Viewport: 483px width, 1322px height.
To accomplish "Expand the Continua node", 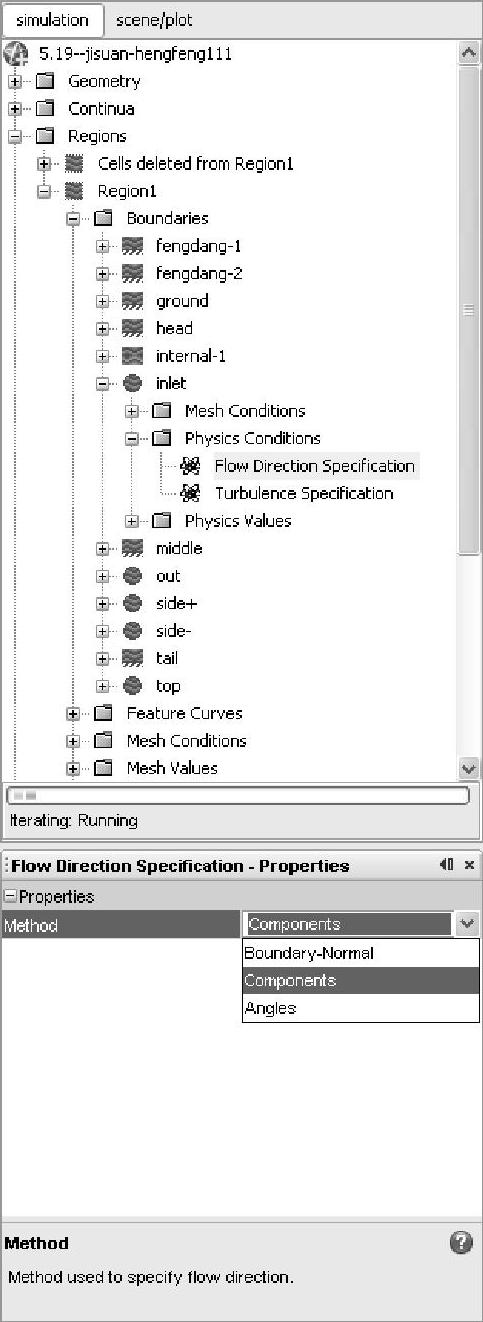I will (15, 109).
